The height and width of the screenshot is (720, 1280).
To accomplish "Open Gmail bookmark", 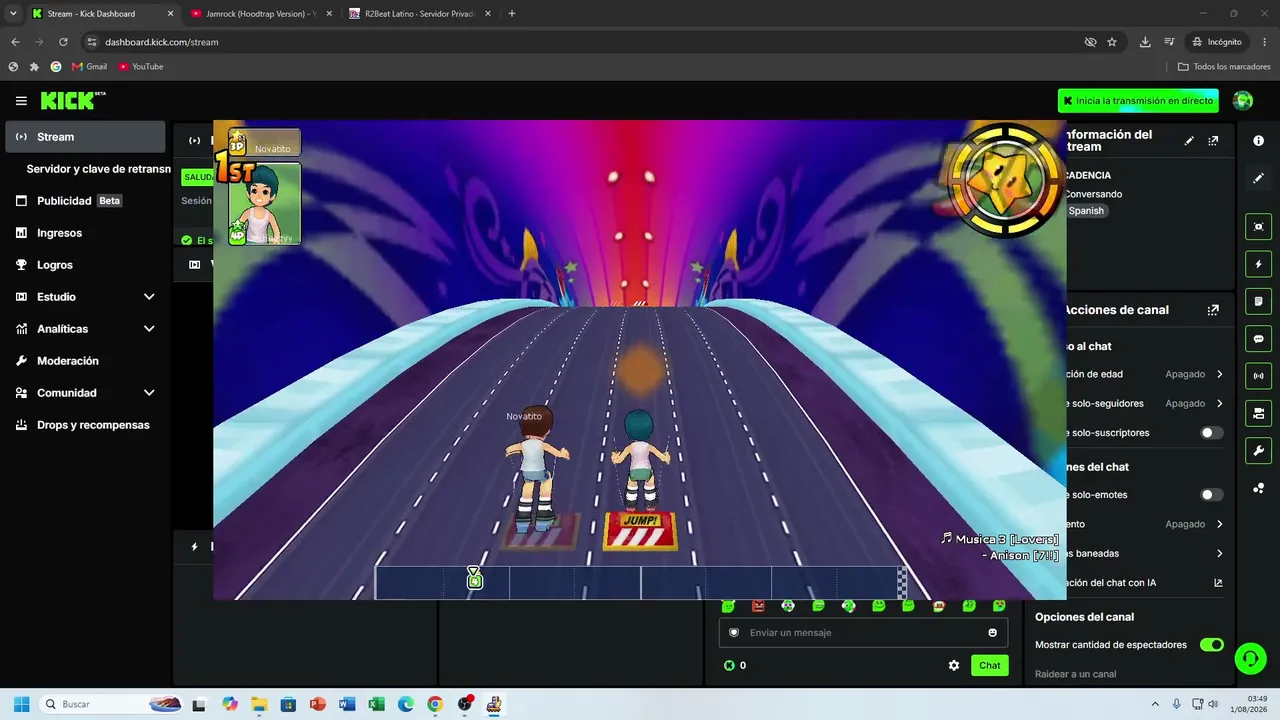I will [89, 67].
